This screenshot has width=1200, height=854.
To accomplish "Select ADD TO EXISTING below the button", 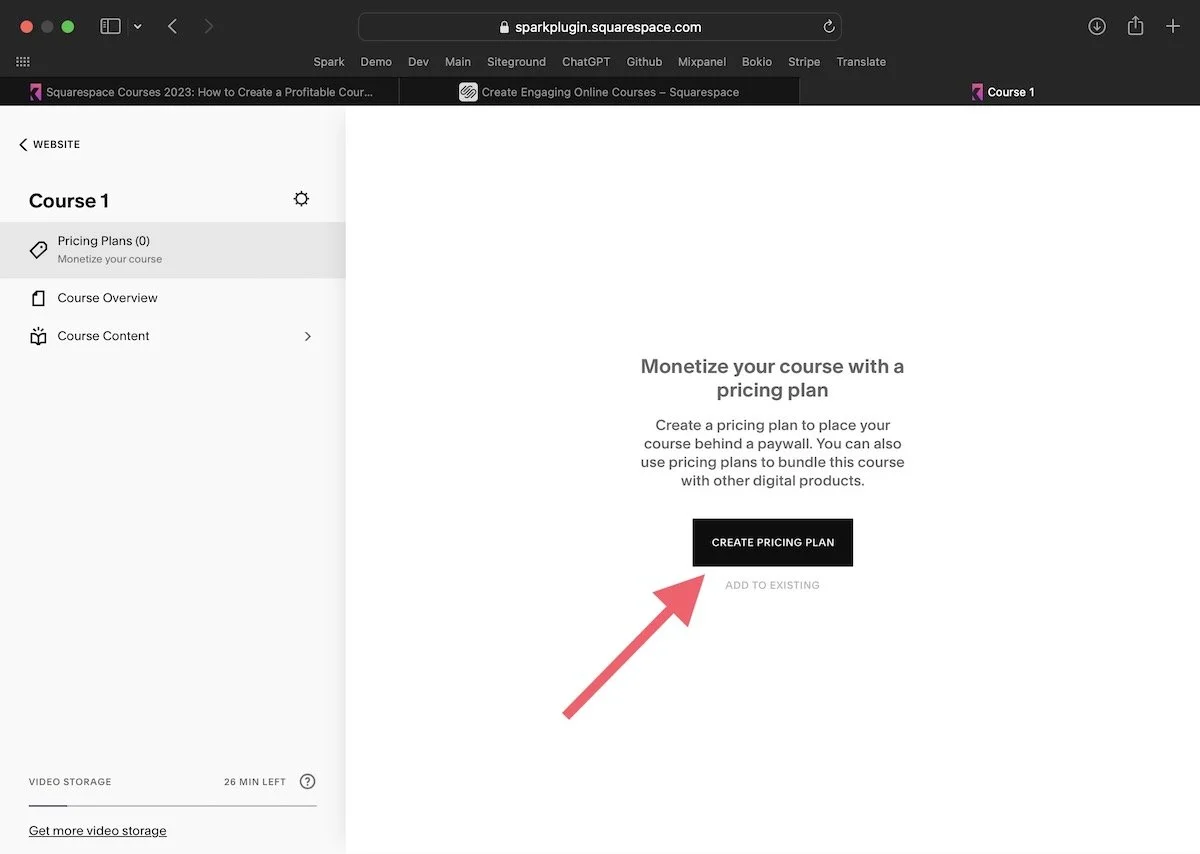I will (x=772, y=585).
